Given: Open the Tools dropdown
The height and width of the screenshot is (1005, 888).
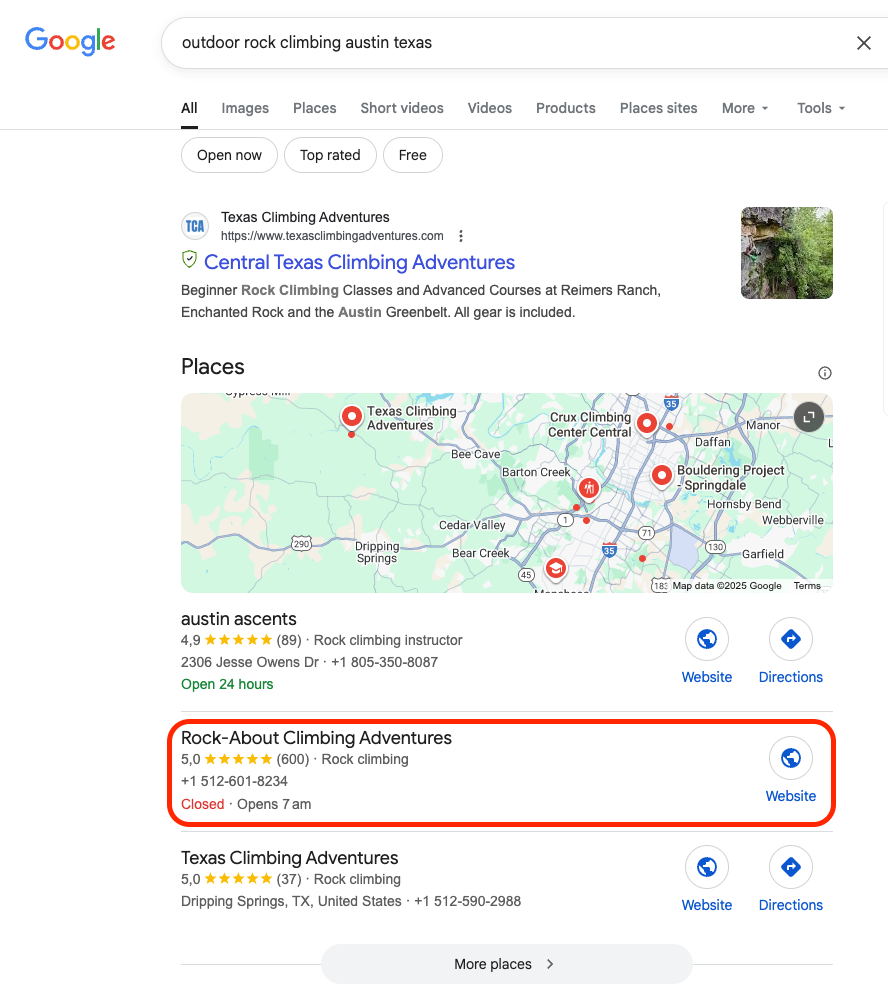Looking at the screenshot, I should pos(819,108).
